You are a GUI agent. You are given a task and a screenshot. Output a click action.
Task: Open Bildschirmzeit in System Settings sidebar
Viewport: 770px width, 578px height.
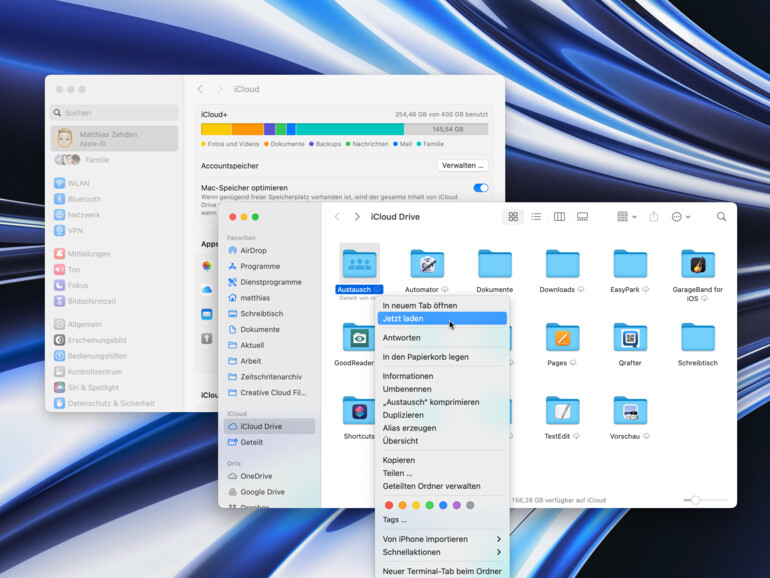click(114, 301)
